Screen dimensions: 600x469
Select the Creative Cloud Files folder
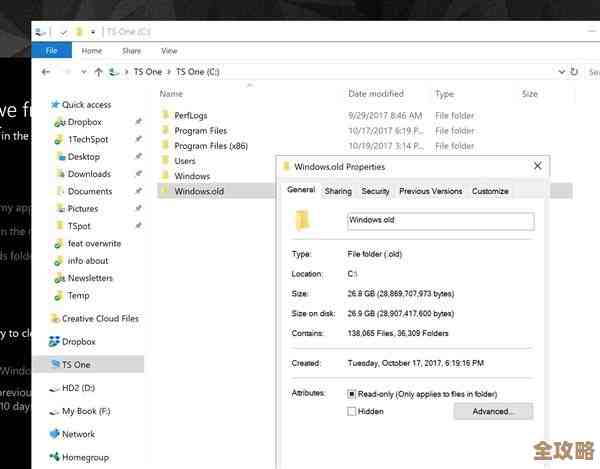point(99,319)
